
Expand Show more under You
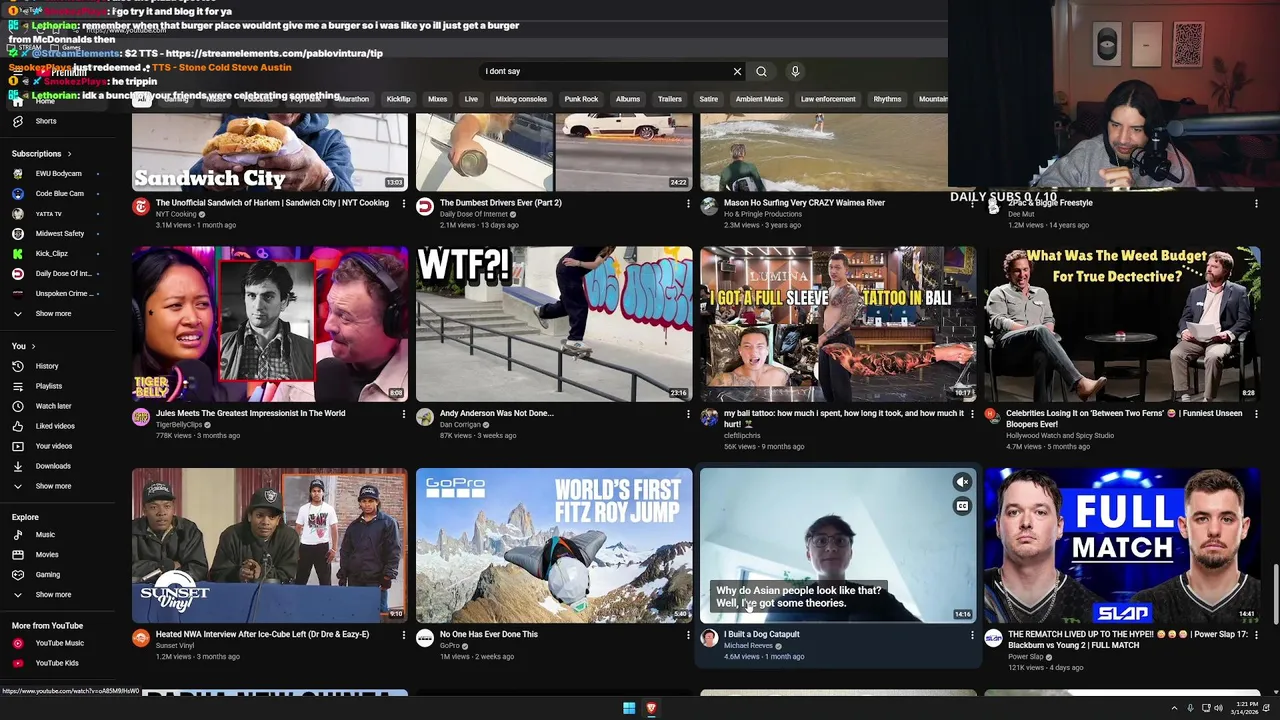(42, 486)
